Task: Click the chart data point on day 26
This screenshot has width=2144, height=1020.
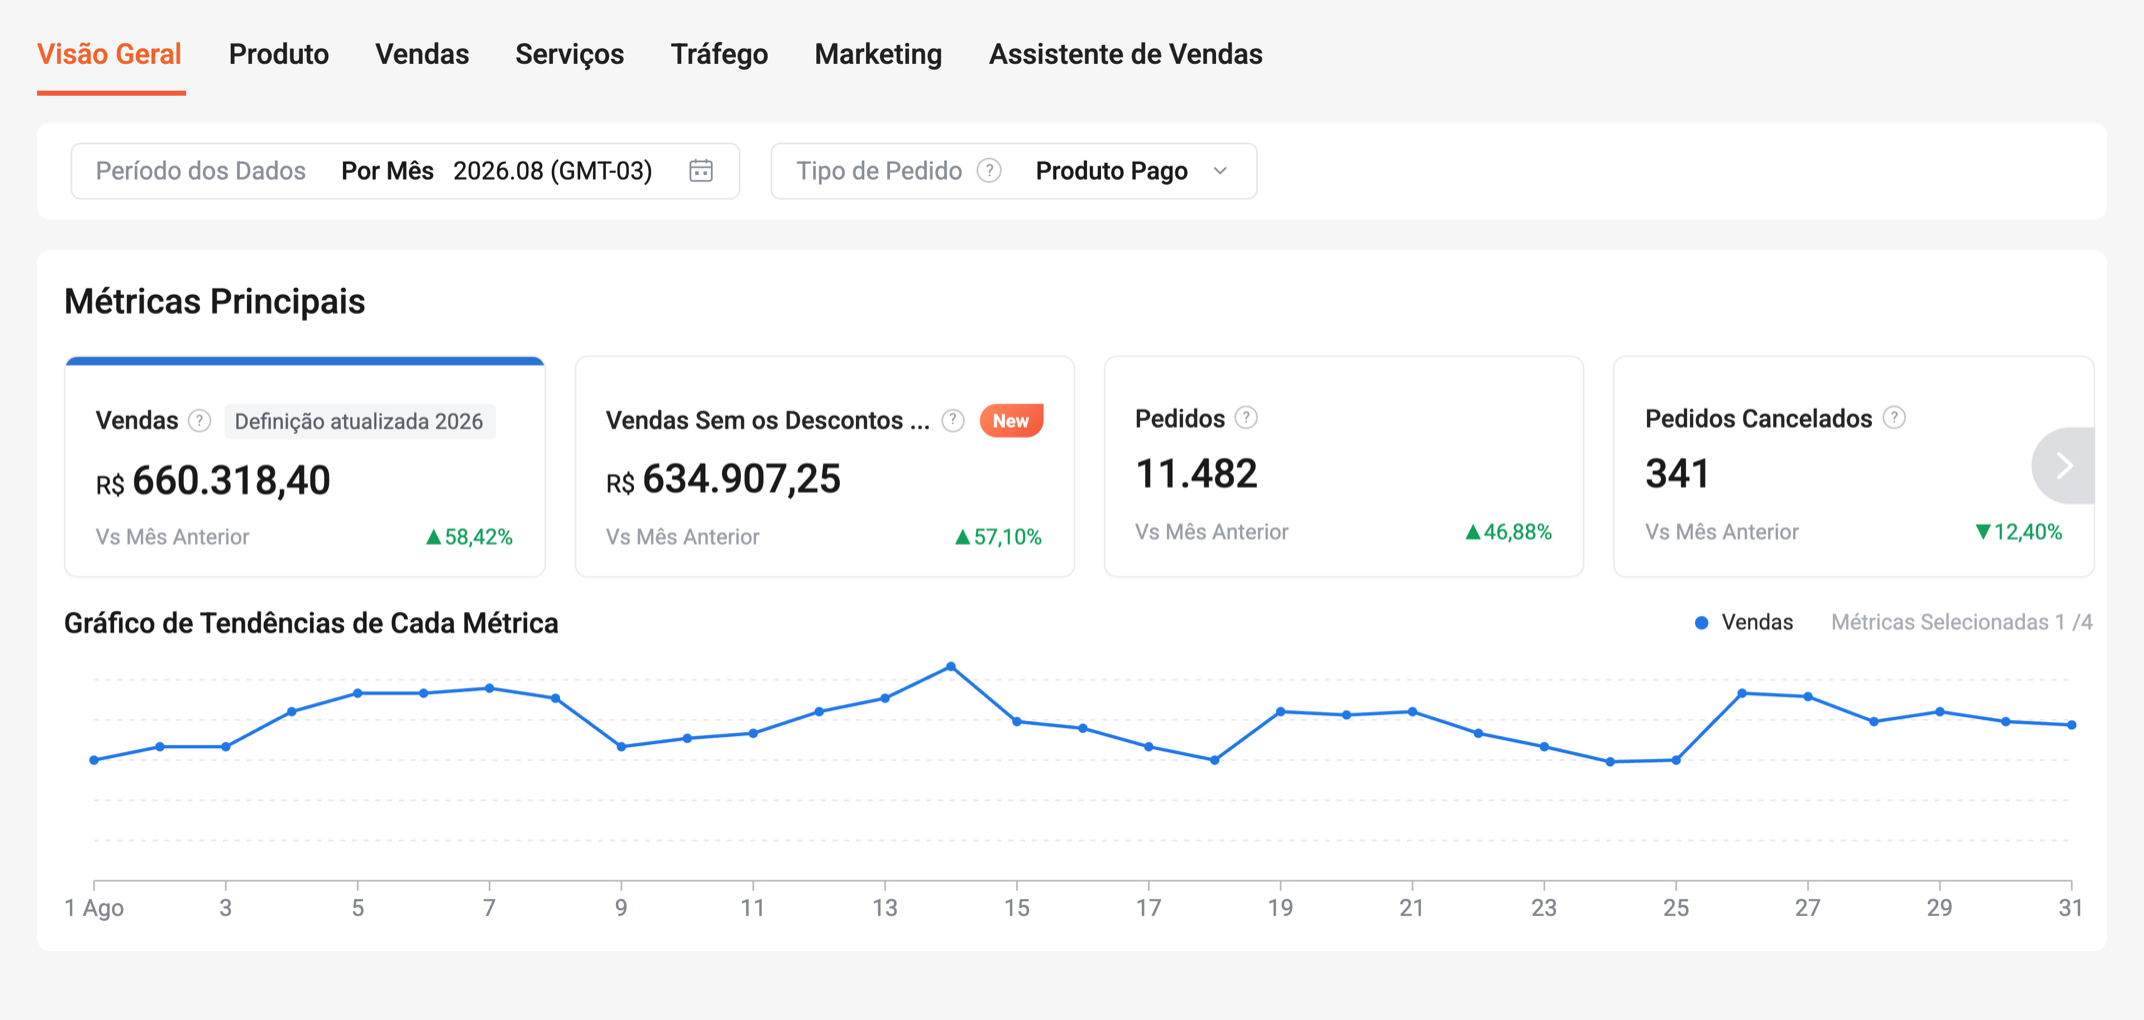Action: click(1742, 693)
